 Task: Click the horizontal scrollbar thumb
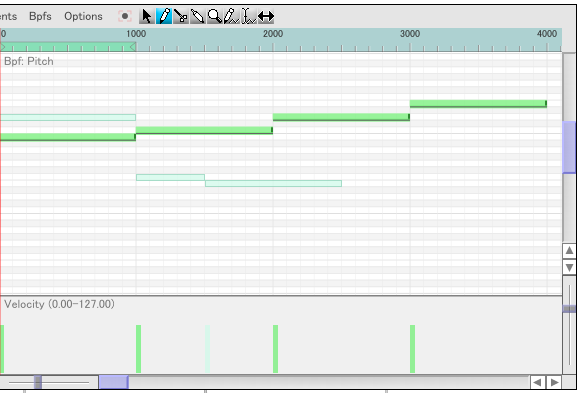point(114,382)
